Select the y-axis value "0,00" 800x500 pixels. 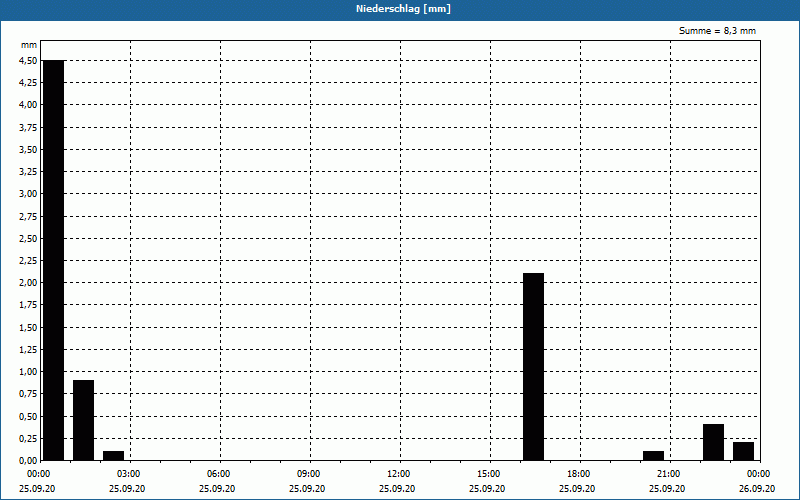coord(28,461)
